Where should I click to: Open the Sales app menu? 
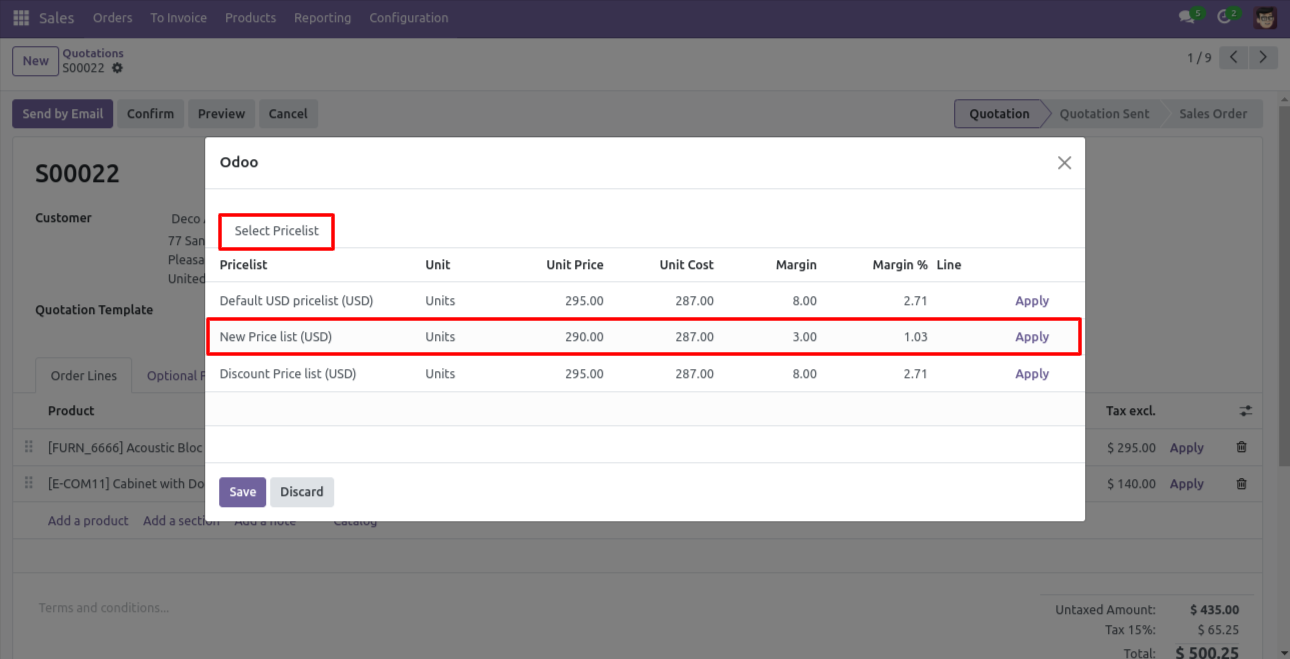(57, 18)
